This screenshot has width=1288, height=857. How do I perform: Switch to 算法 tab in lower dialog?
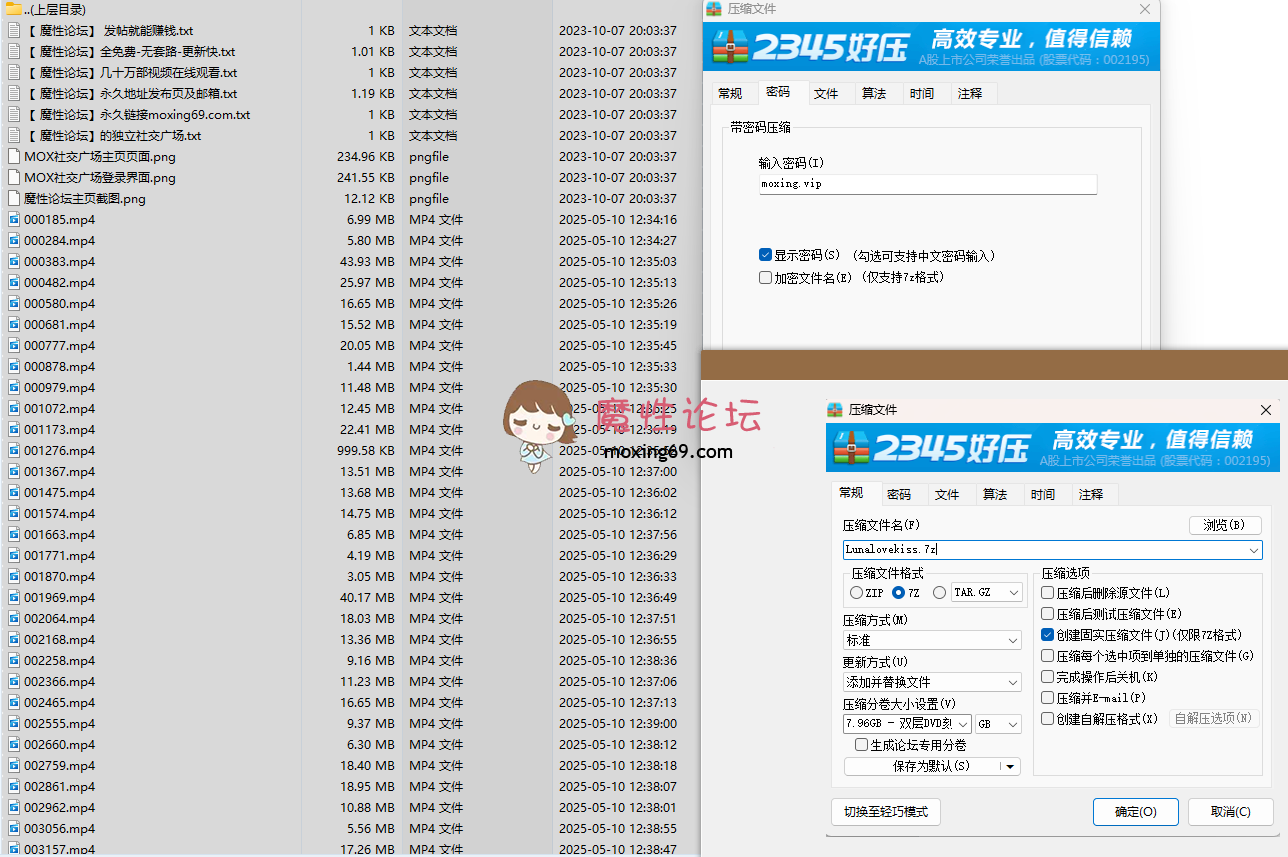pyautogui.click(x=995, y=494)
